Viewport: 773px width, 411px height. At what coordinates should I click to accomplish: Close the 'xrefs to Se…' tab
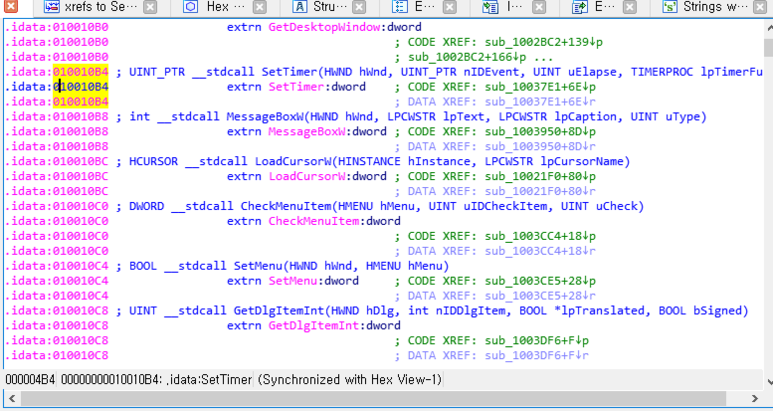point(150,7)
